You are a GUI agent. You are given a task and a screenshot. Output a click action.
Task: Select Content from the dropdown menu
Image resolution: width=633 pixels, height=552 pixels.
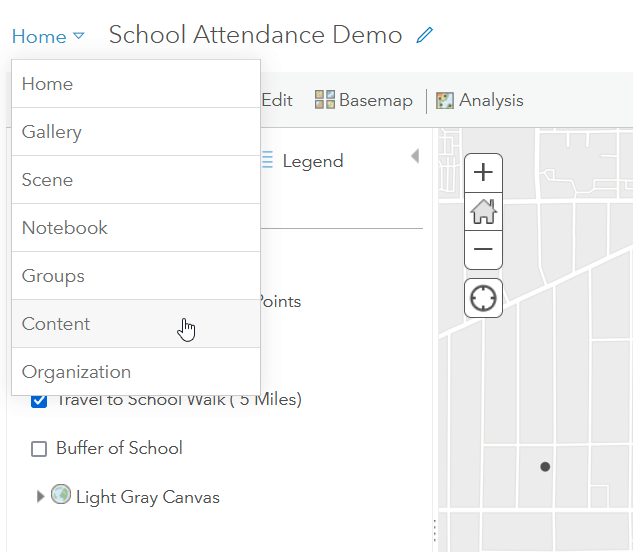coord(56,324)
